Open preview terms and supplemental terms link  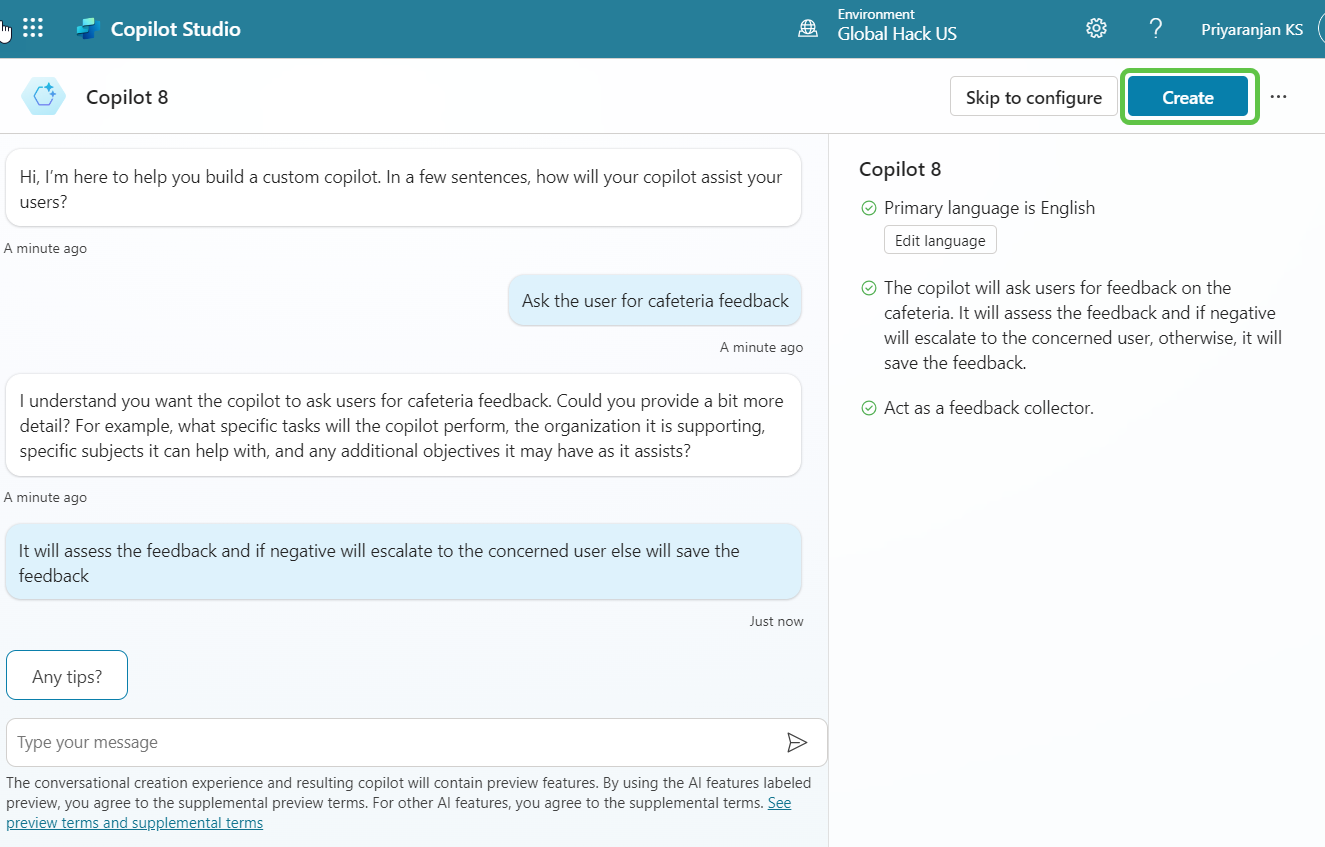[134, 823]
